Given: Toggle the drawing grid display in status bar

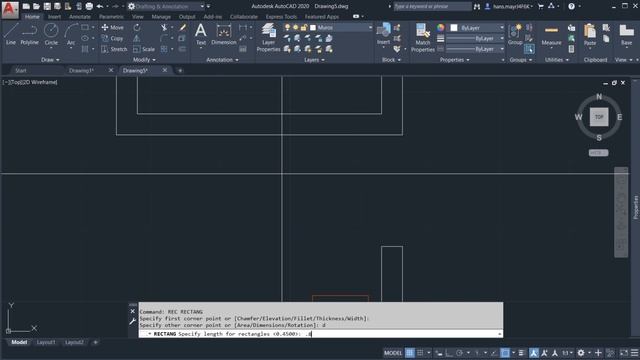Looking at the screenshot, I should tap(409, 353).
